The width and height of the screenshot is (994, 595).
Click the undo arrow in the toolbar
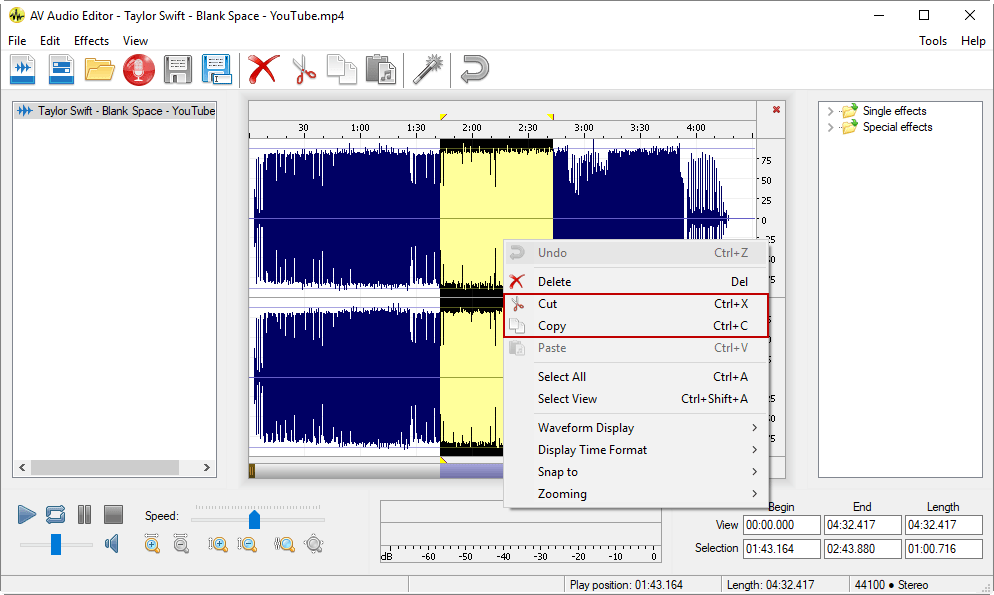(x=473, y=70)
